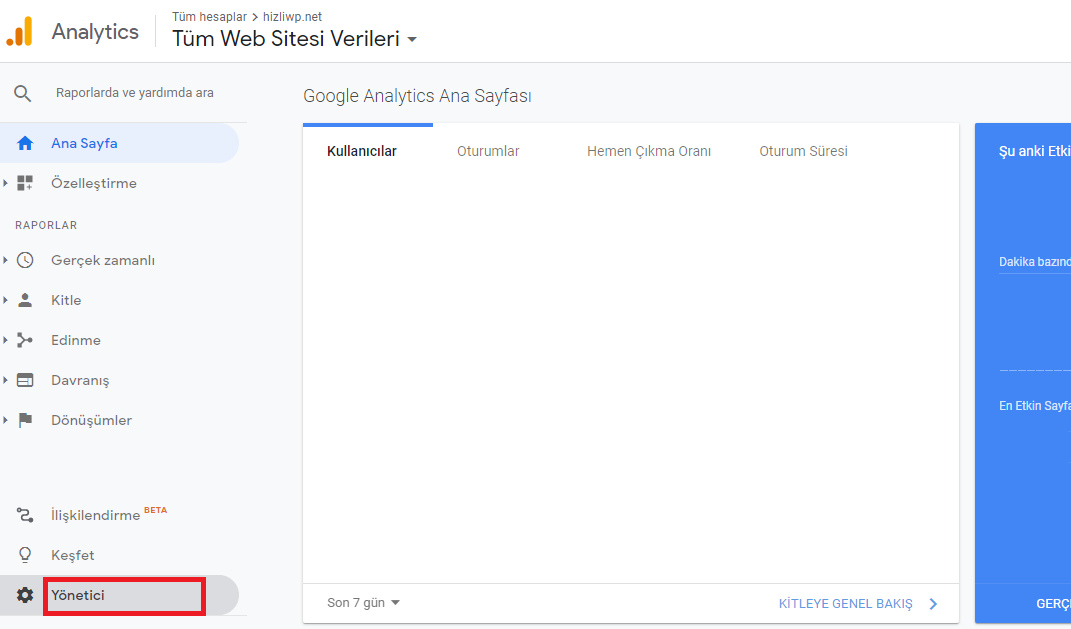Screen dimensions: 1071x629
Task: Click the Keşfet lightbulb icon
Action: 25,555
